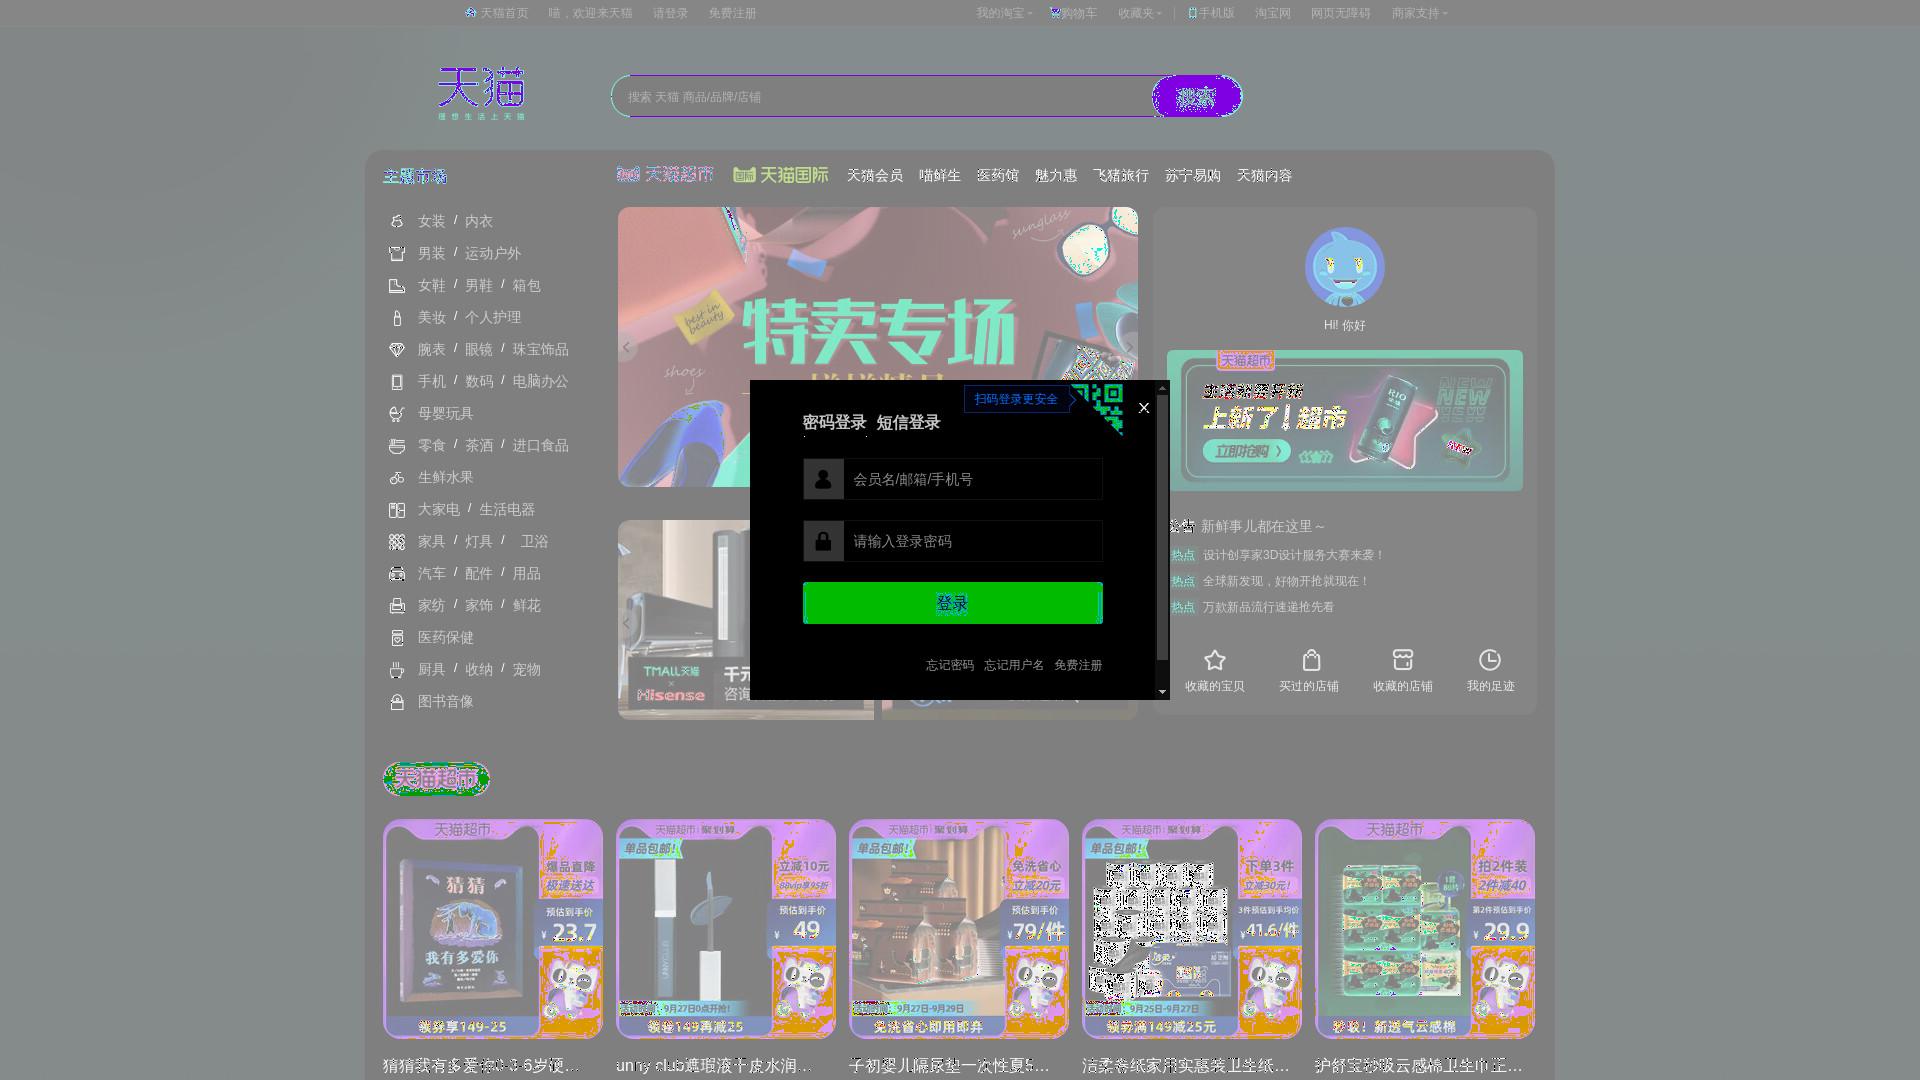Viewport: 1920px width, 1080px height.
Task: Open 苏宁易购 nav item
Action: [x=1193, y=175]
